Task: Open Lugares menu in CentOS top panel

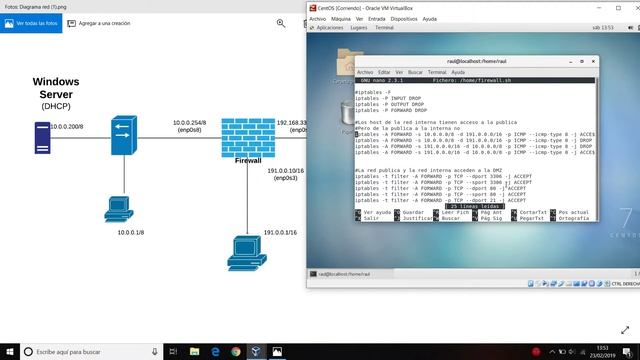Action: [358, 28]
